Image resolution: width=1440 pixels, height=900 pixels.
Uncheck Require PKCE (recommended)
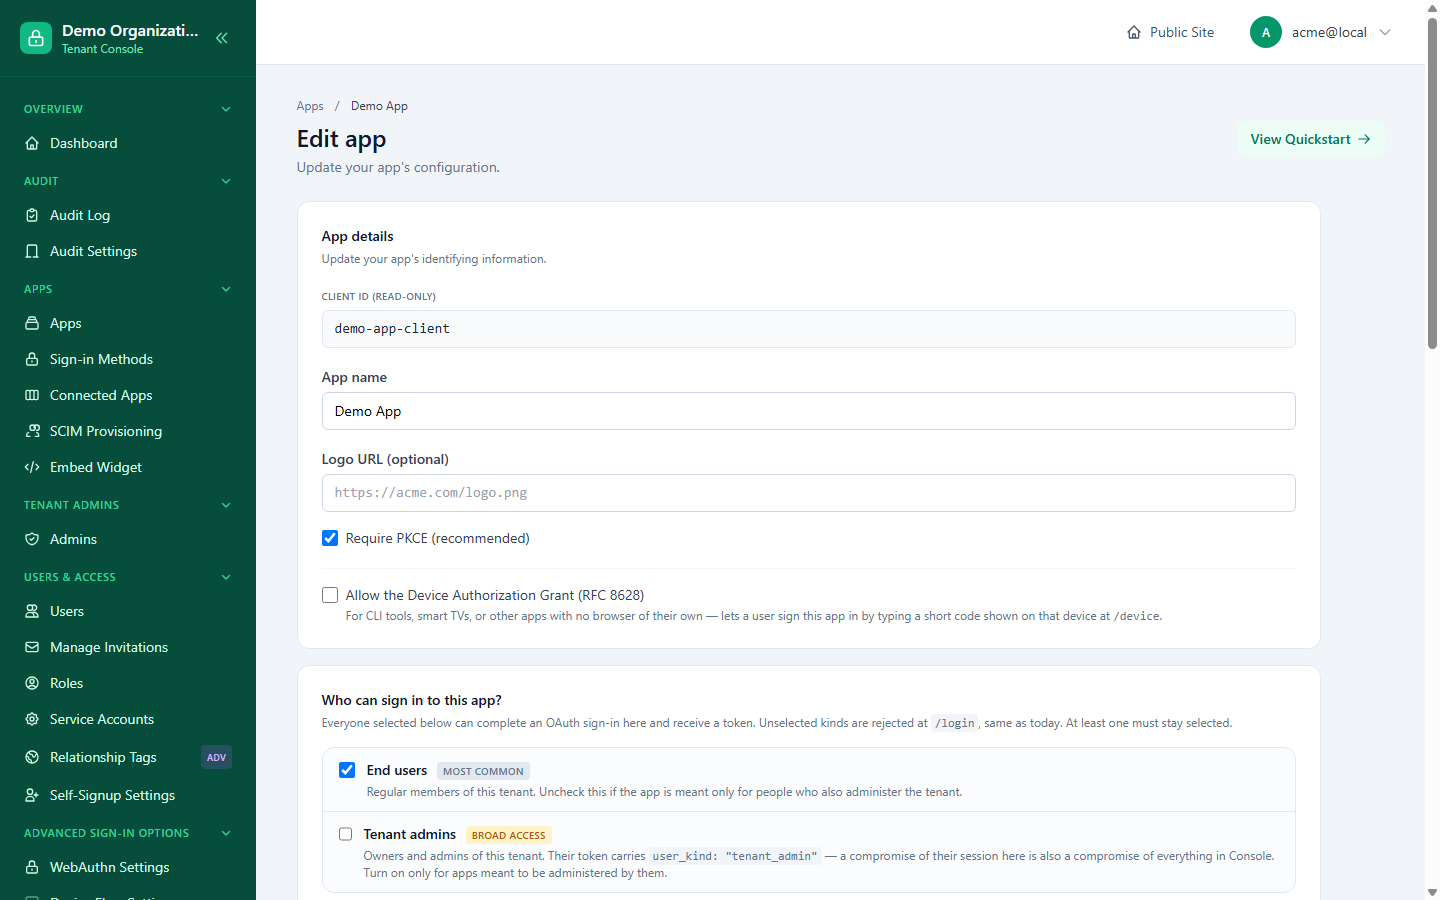(330, 538)
